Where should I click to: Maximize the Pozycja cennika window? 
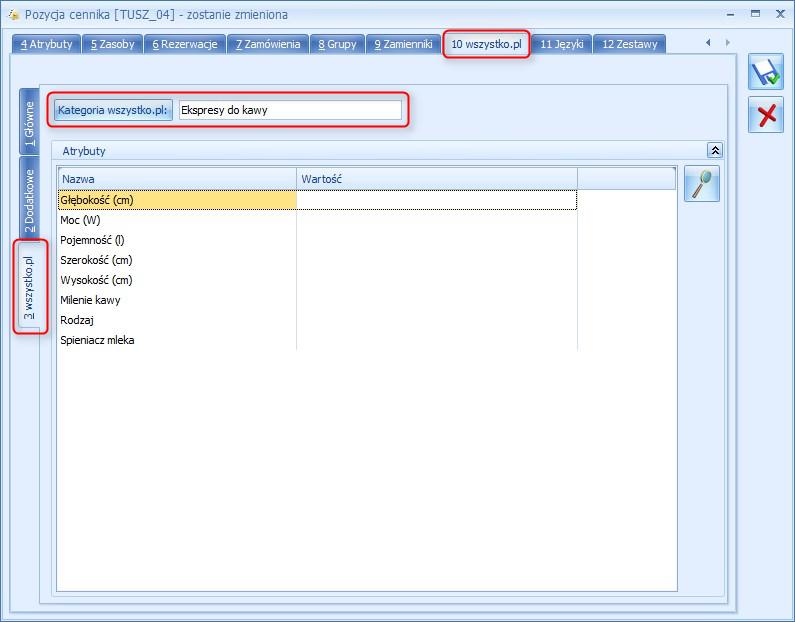[x=755, y=14]
